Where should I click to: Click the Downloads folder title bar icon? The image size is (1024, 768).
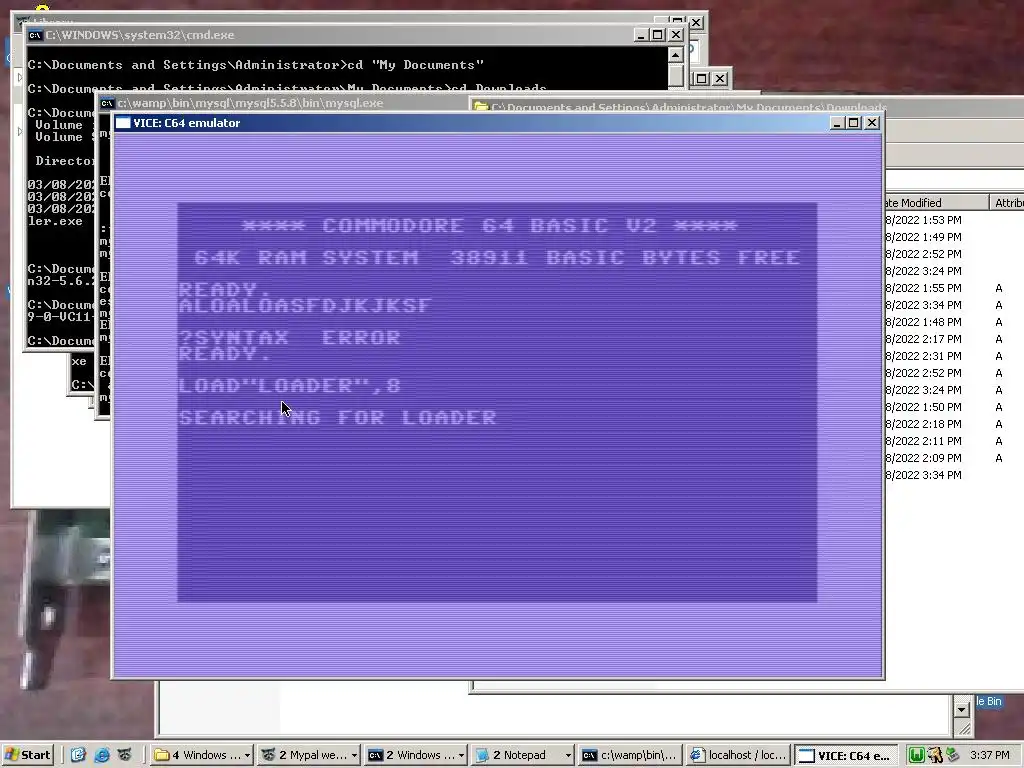pyautogui.click(x=481, y=107)
